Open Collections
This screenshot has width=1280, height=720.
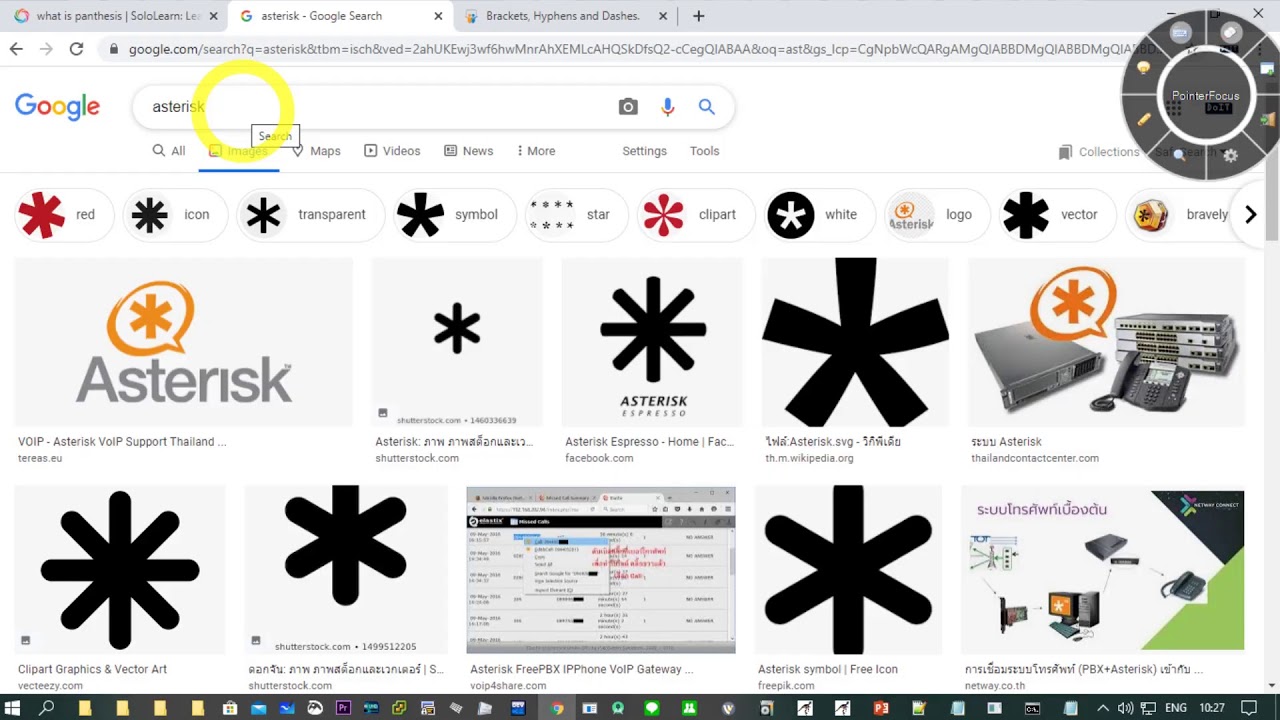(1099, 152)
